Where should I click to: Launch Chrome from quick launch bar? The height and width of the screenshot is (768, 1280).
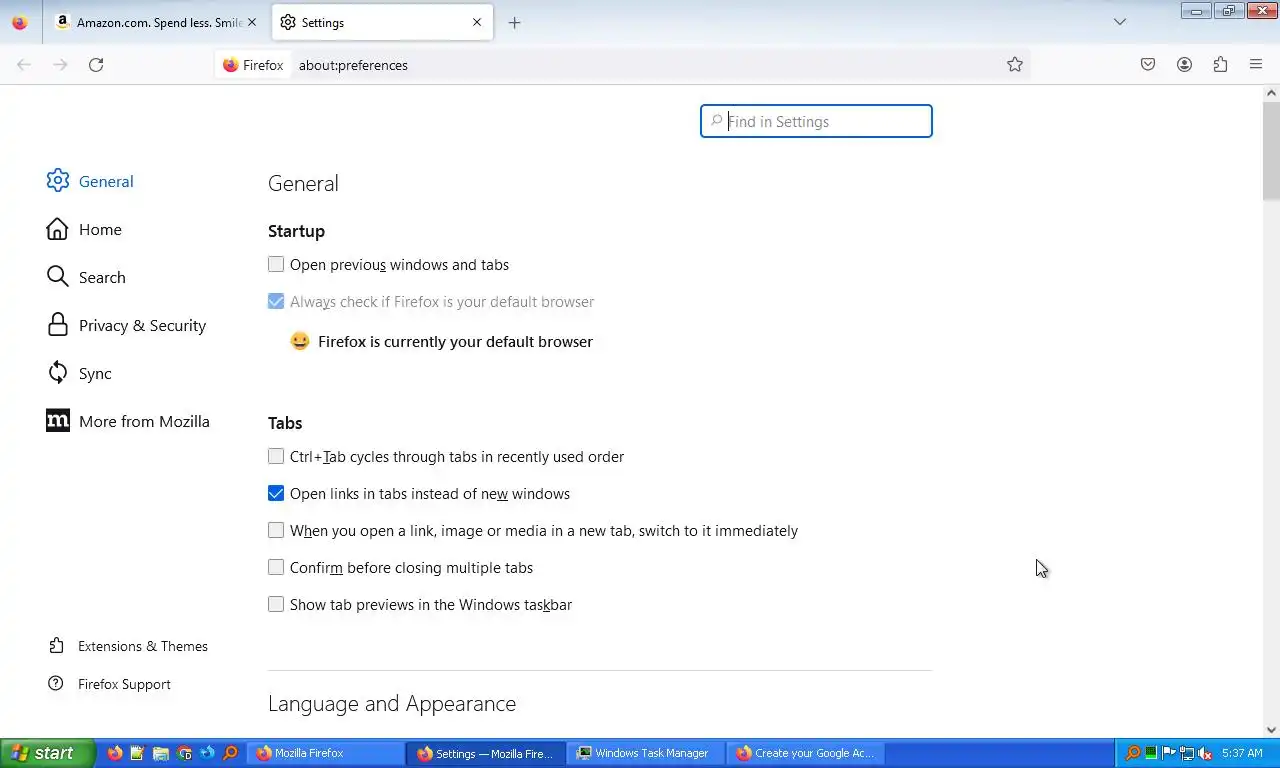pyautogui.click(x=184, y=753)
